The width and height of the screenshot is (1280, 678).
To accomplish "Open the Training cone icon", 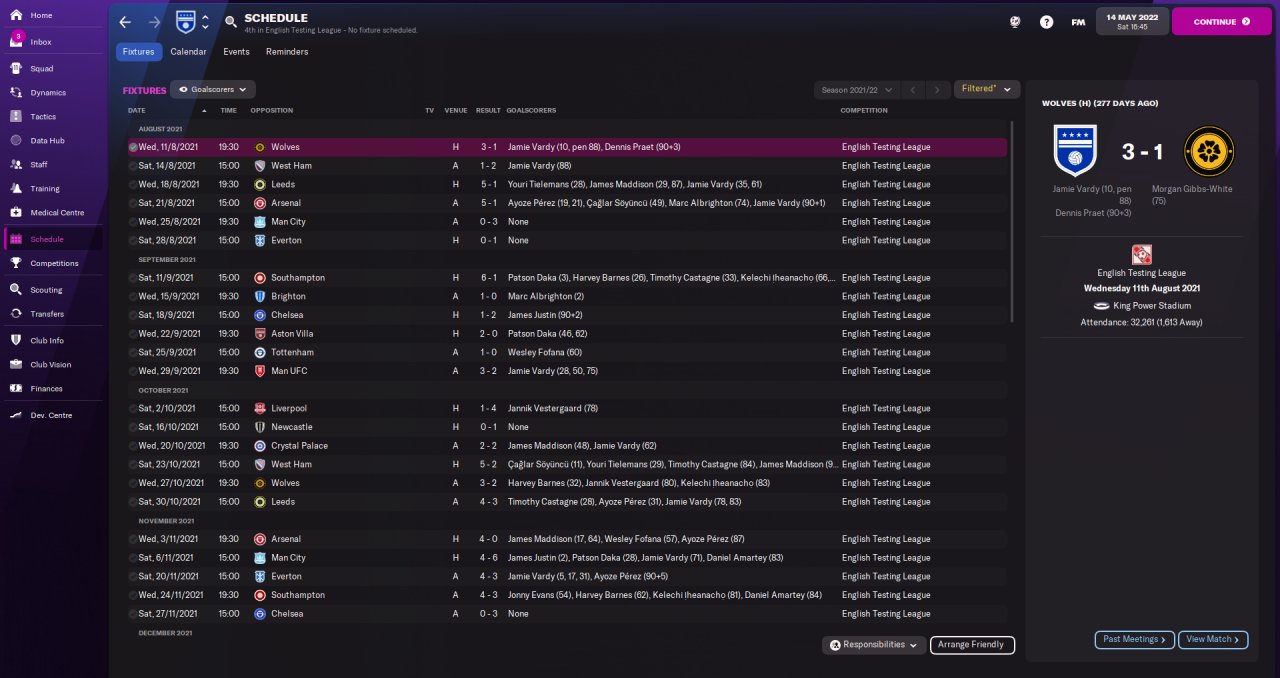I will pos(16,189).
